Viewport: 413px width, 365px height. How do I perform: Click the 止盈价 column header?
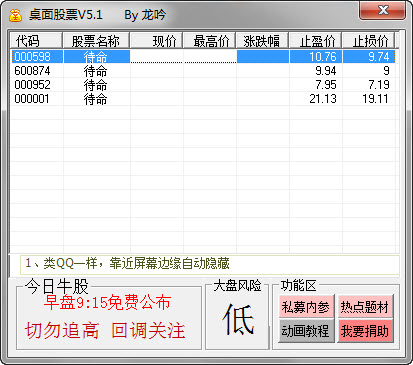315,41
